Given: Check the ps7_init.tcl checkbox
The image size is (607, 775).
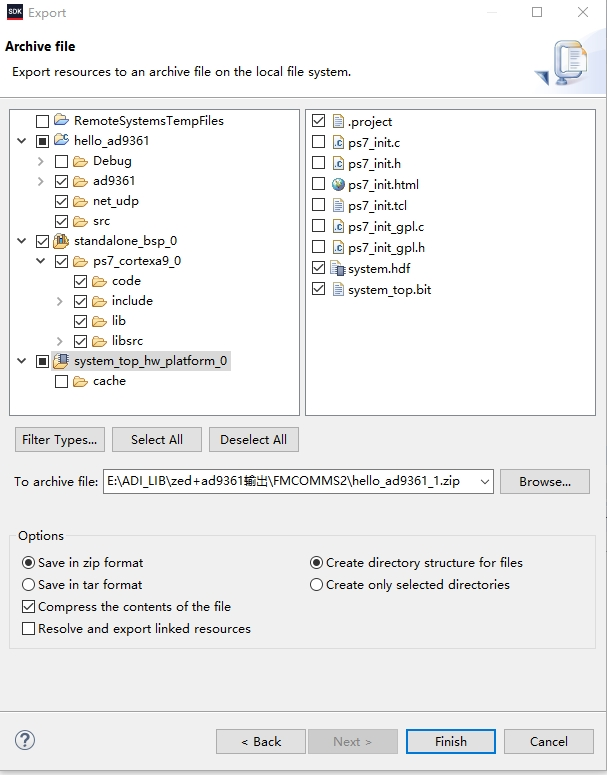Looking at the screenshot, I should tap(319, 205).
